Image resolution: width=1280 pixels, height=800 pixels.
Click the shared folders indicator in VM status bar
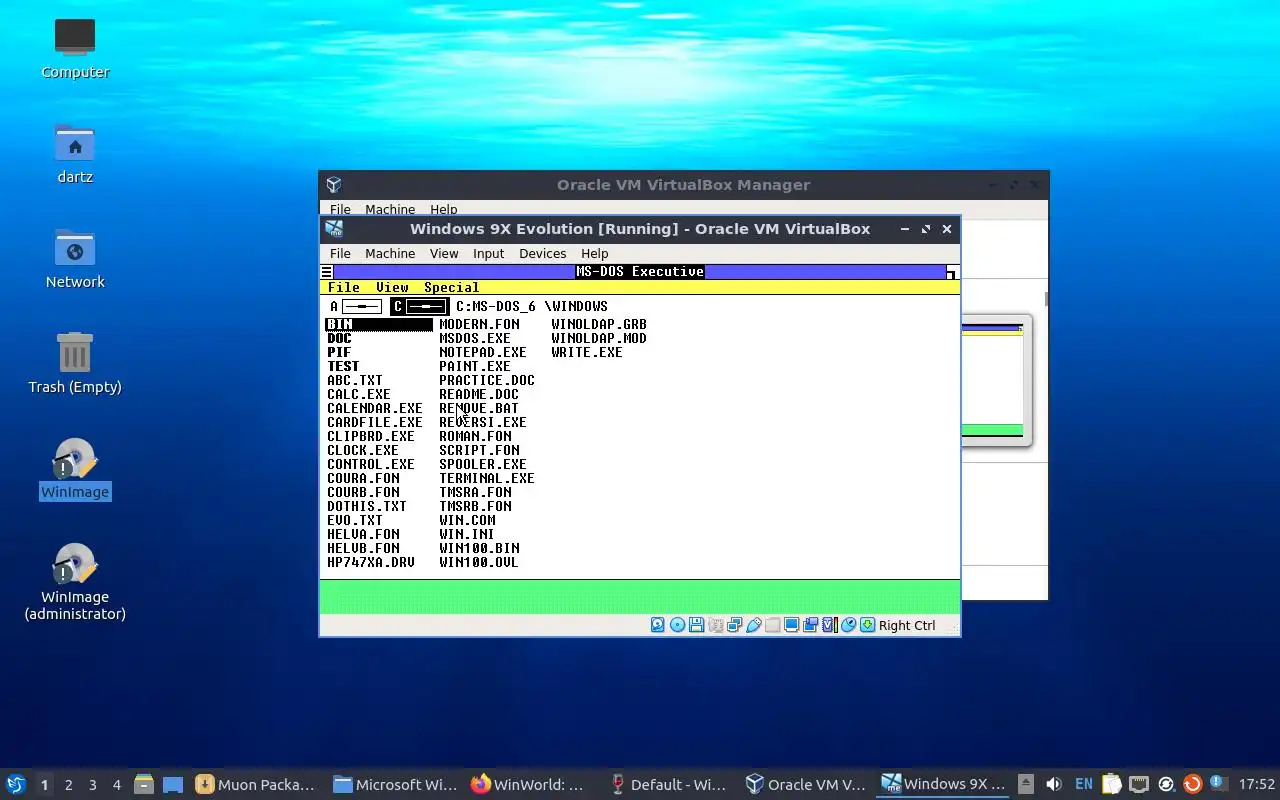point(772,625)
